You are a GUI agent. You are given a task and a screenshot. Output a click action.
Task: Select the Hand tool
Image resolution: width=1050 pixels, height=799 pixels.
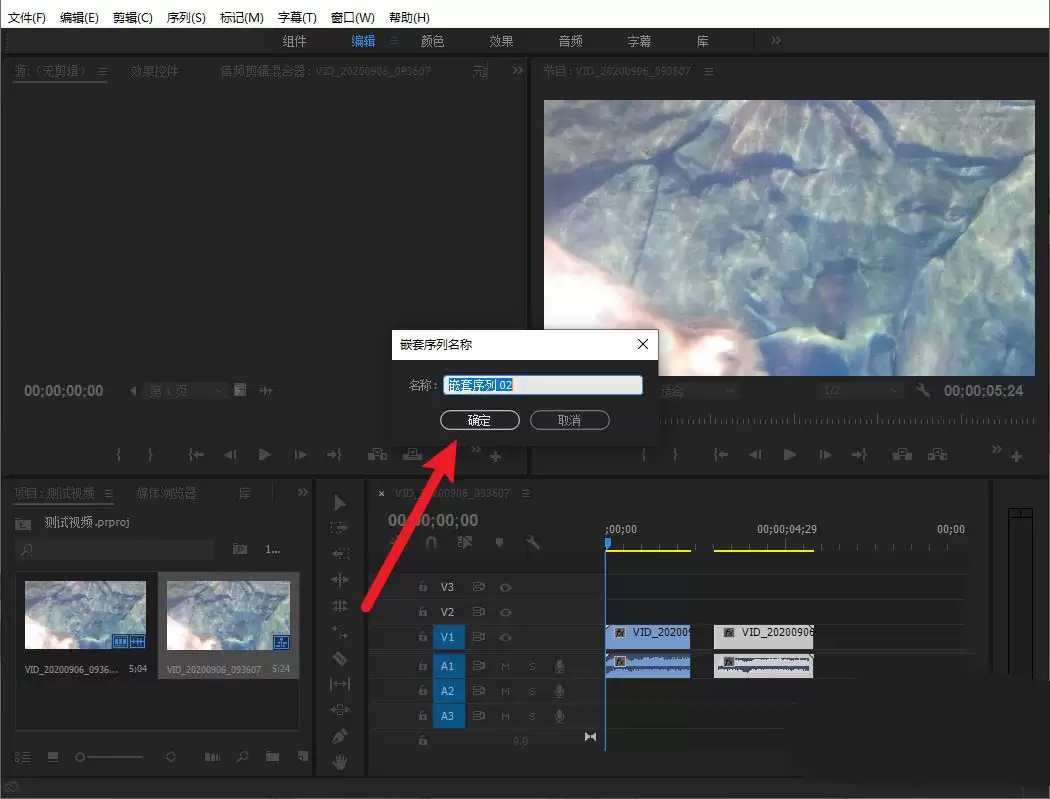tap(340, 761)
